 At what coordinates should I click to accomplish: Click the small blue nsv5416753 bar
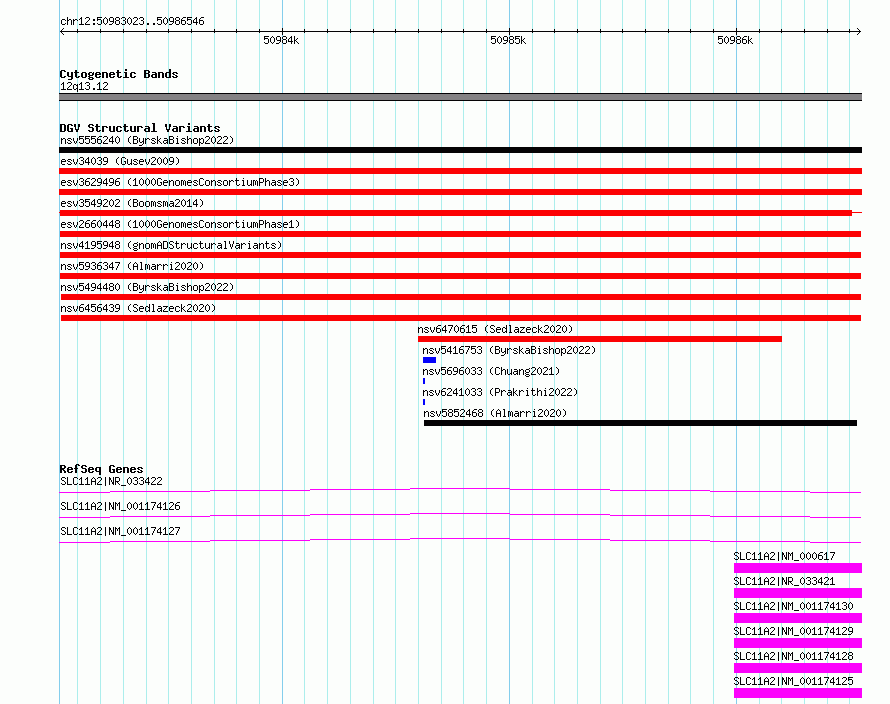(x=430, y=360)
